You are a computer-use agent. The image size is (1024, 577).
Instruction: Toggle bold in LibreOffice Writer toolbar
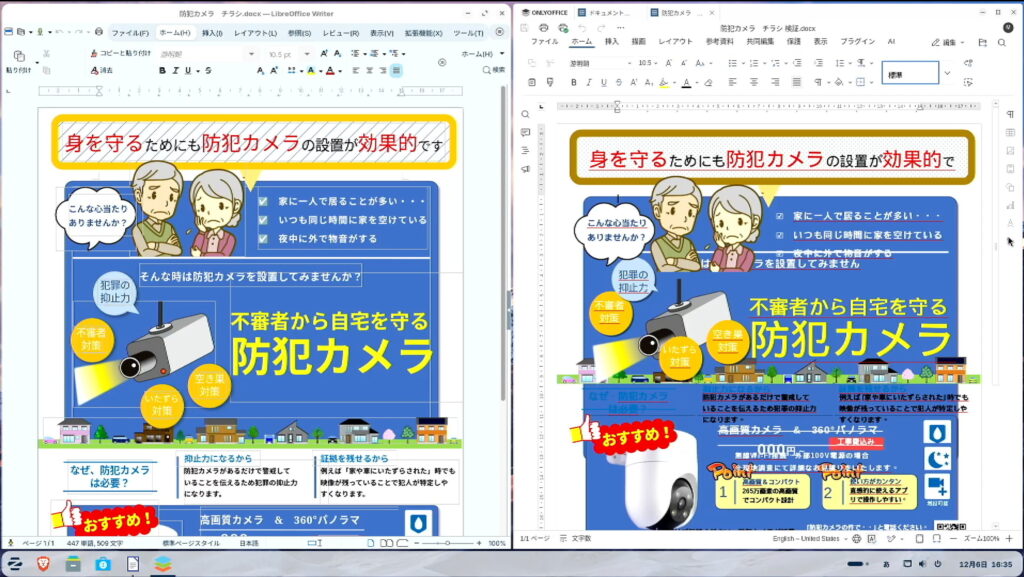(161, 70)
